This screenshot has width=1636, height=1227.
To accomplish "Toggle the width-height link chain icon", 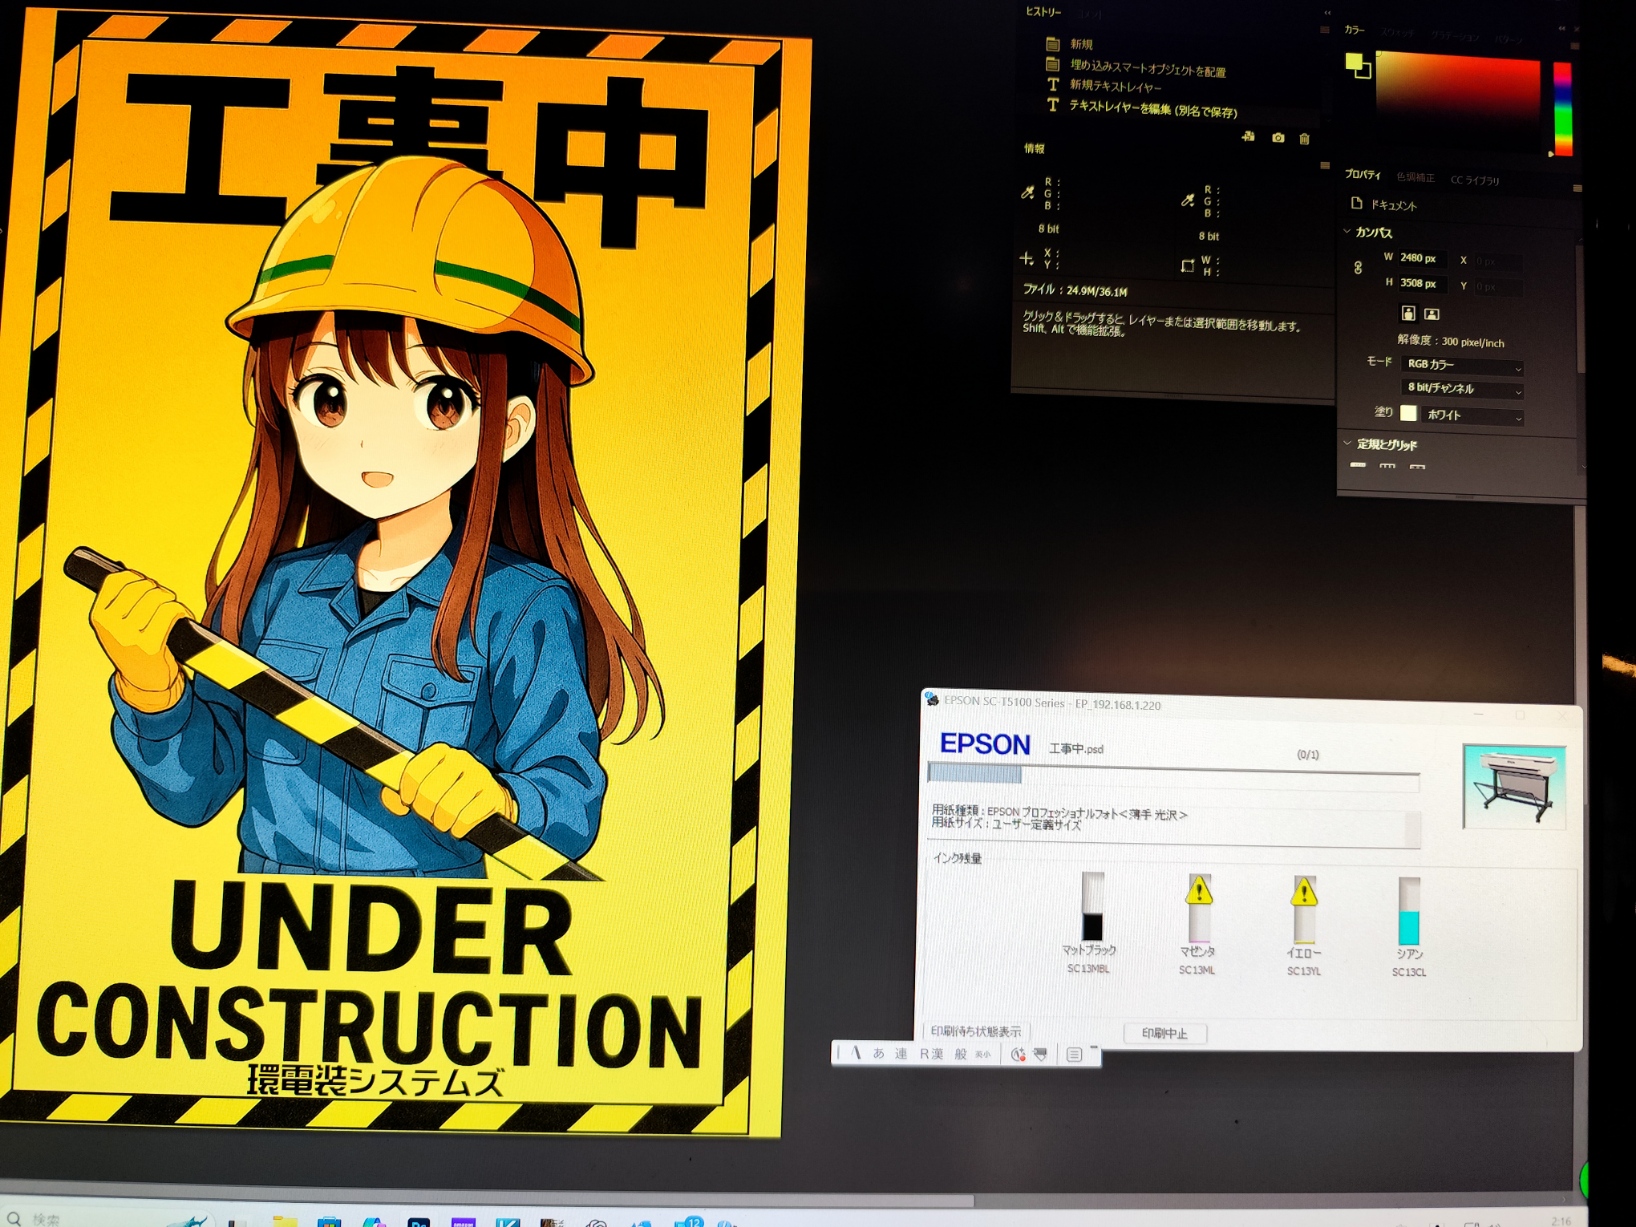I will 1358,268.
